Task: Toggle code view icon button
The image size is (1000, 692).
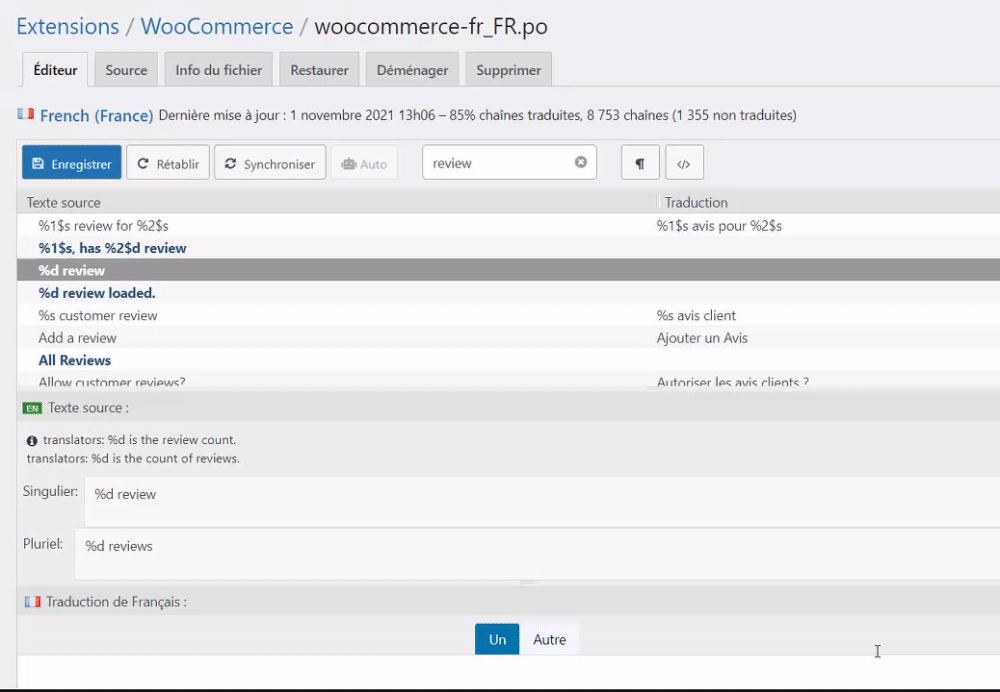Action: click(x=684, y=163)
